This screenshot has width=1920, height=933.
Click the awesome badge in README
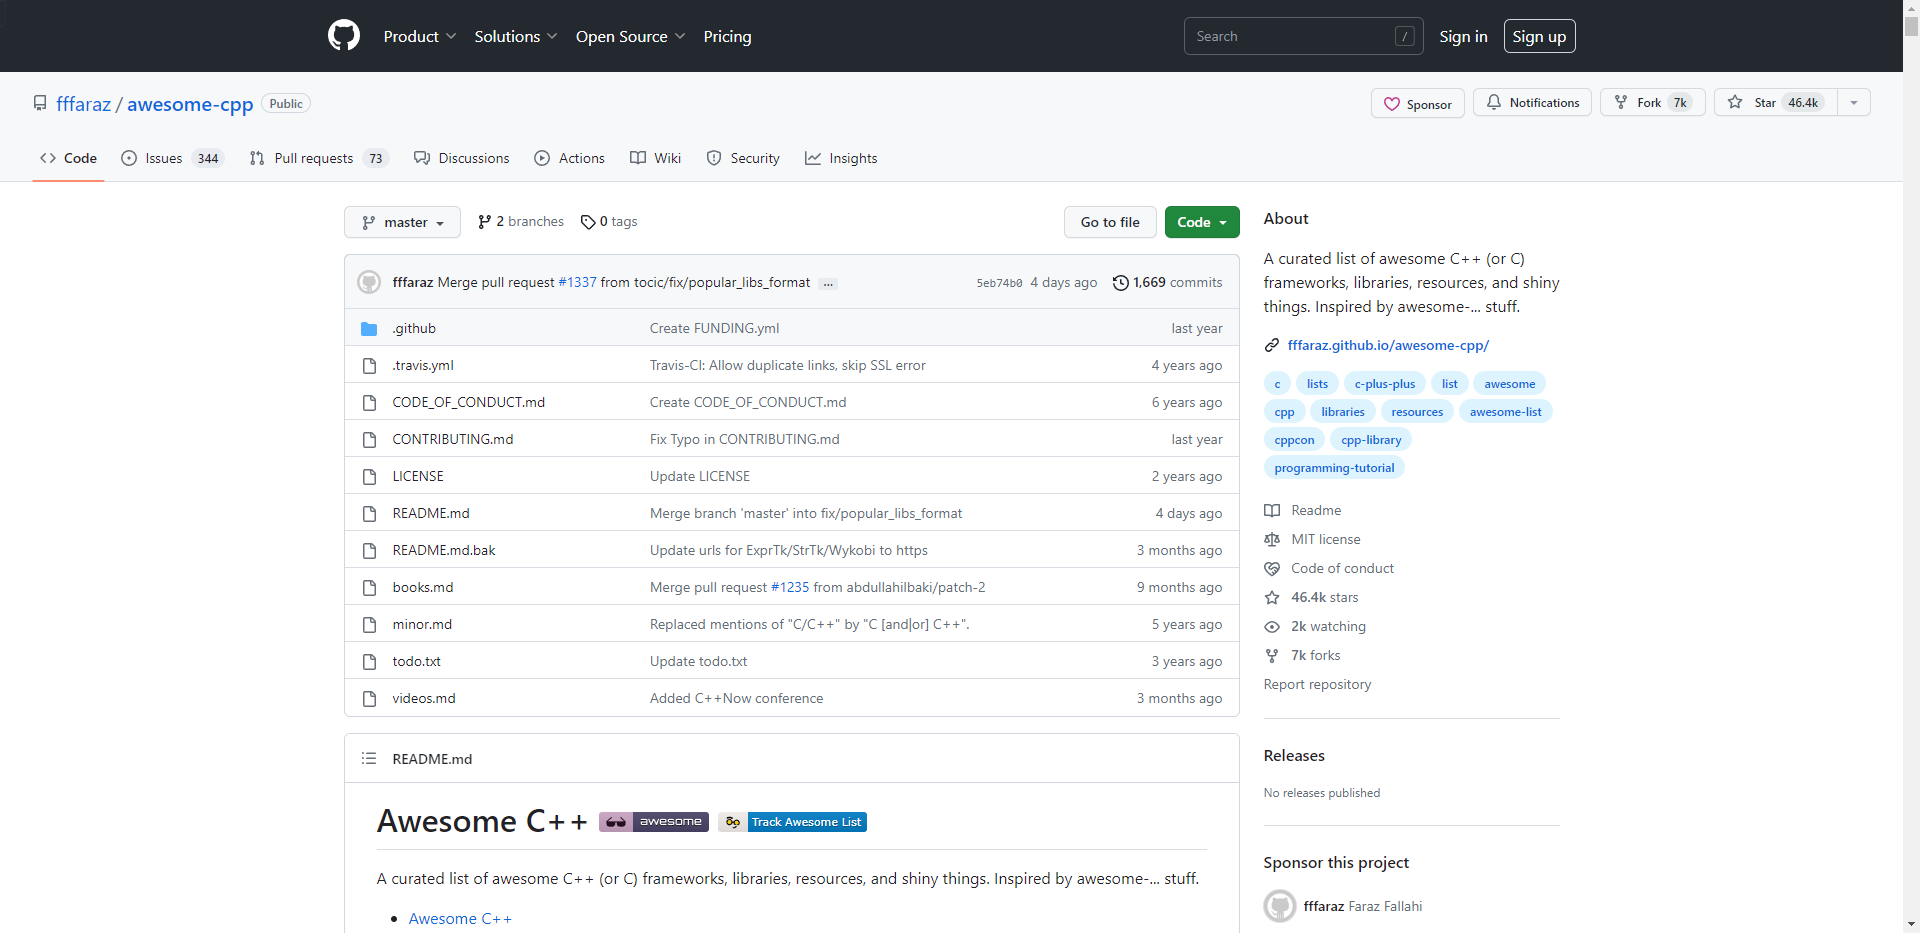(654, 822)
